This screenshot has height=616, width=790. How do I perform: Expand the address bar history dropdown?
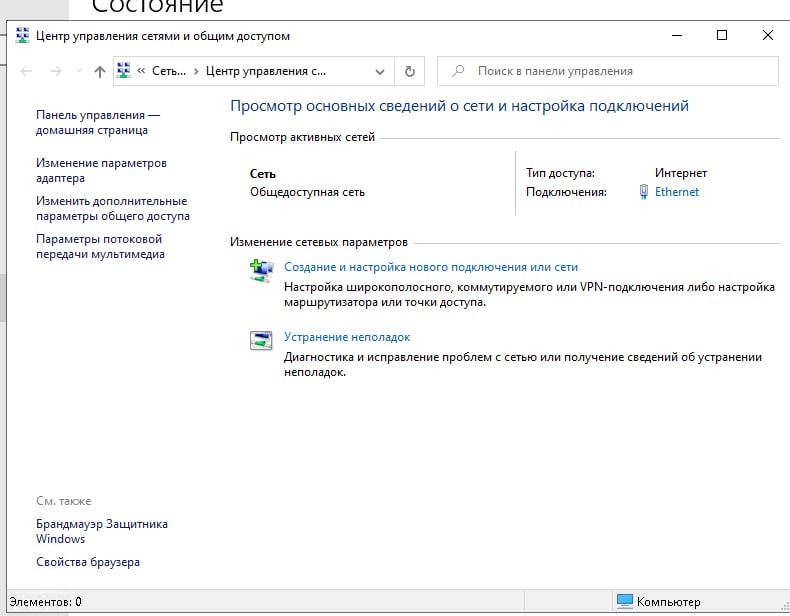point(380,72)
